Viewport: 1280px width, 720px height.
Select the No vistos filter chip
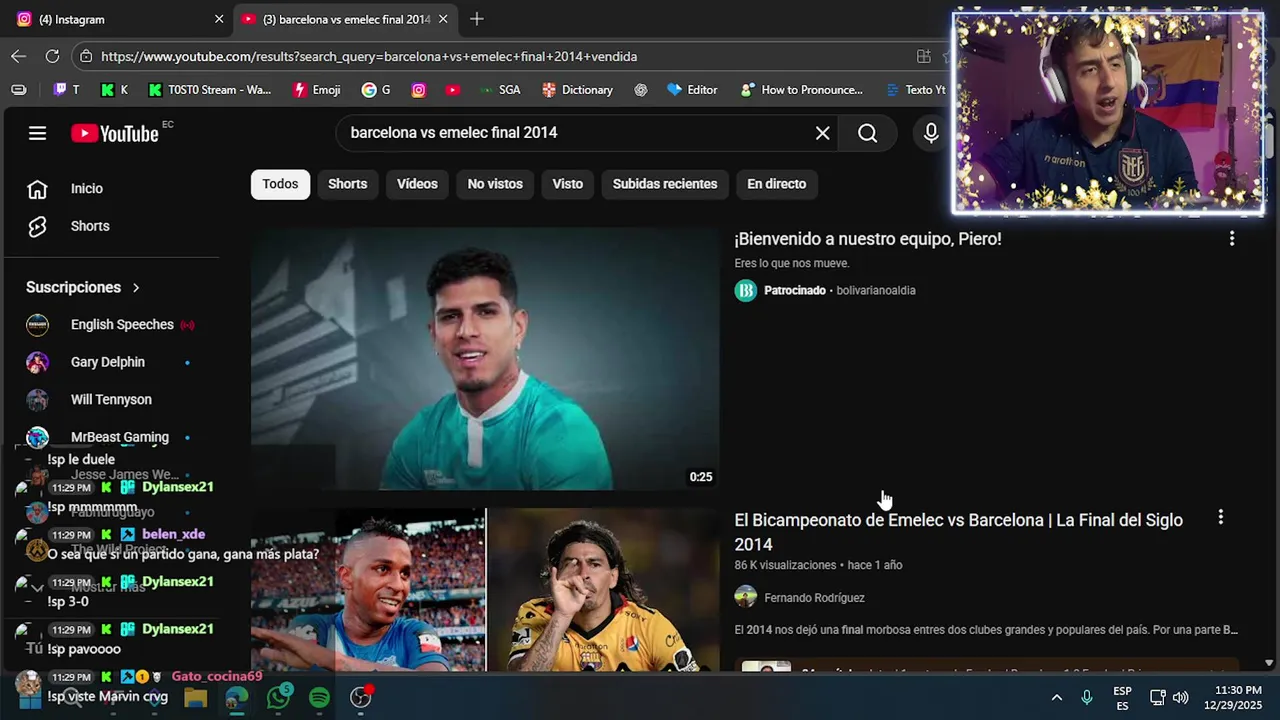[x=495, y=184]
